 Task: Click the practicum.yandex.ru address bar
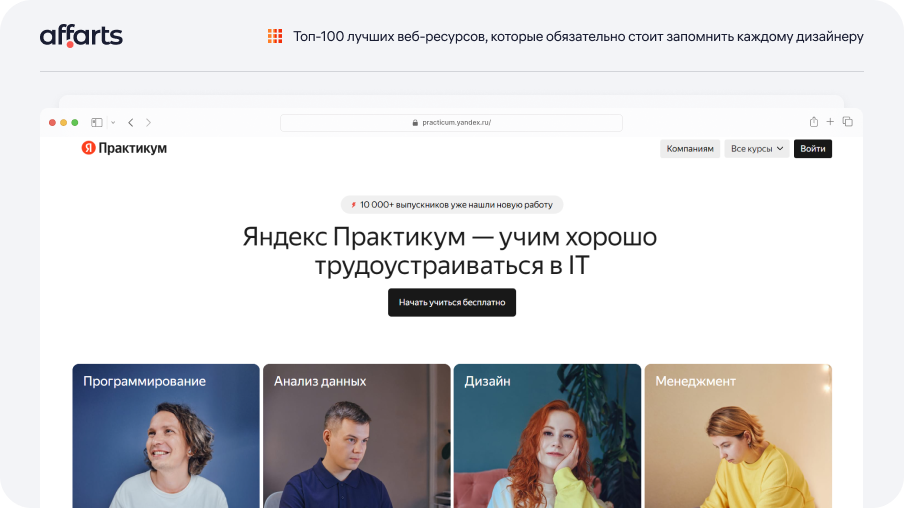[x=451, y=122]
